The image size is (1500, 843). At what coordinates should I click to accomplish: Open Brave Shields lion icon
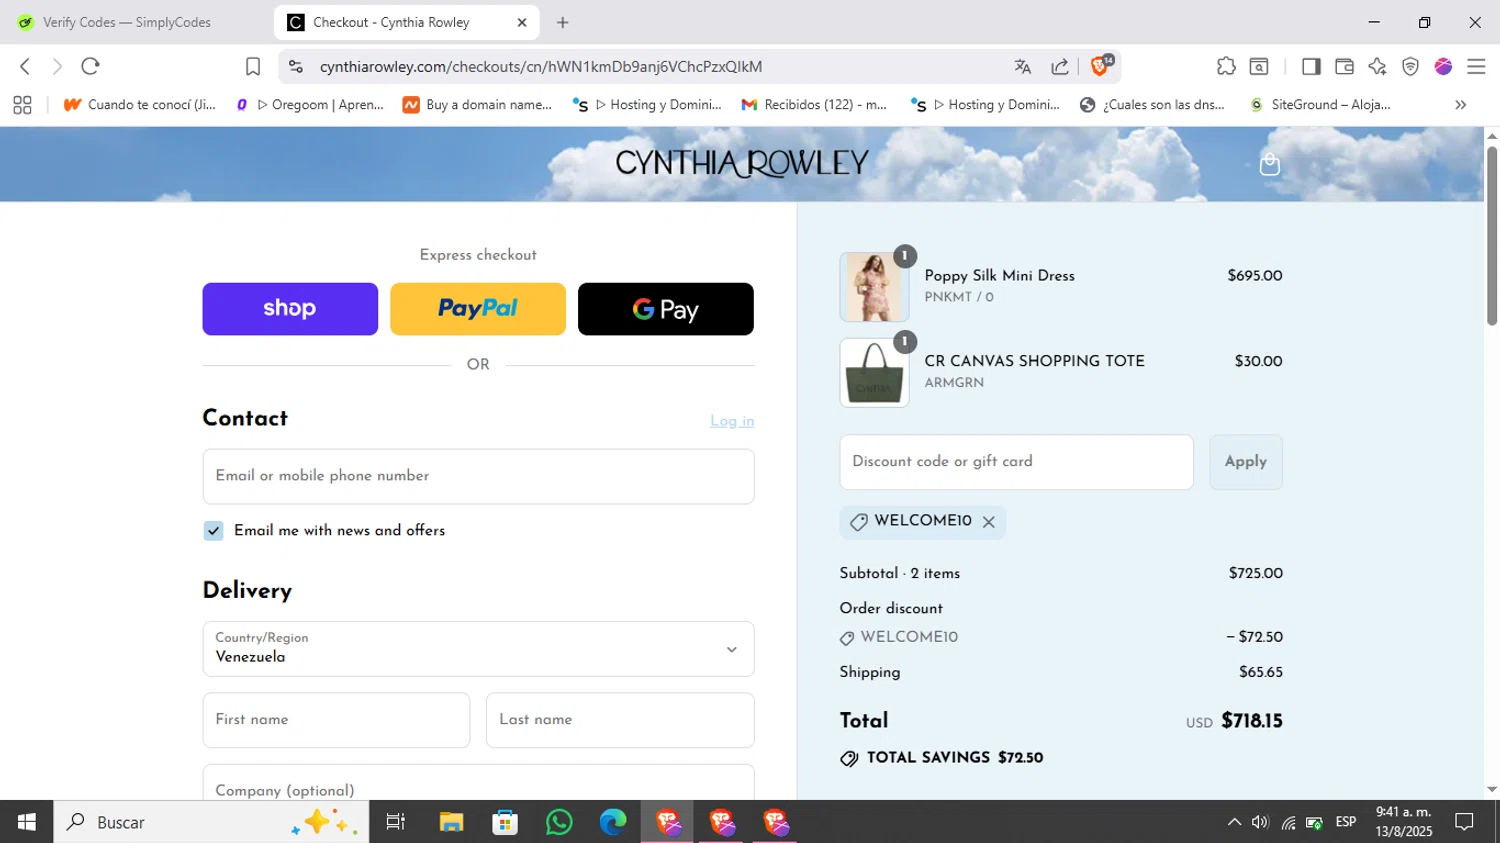[x=1099, y=66]
